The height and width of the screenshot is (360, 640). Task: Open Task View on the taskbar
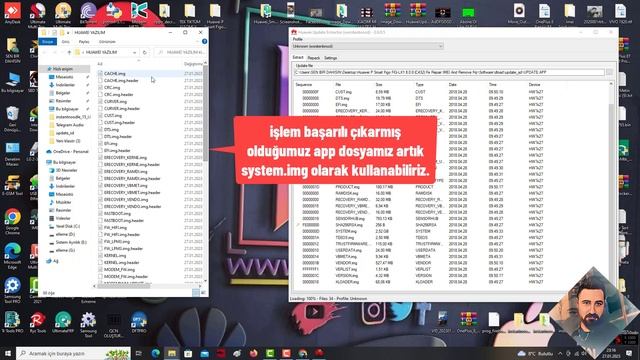point(139,353)
